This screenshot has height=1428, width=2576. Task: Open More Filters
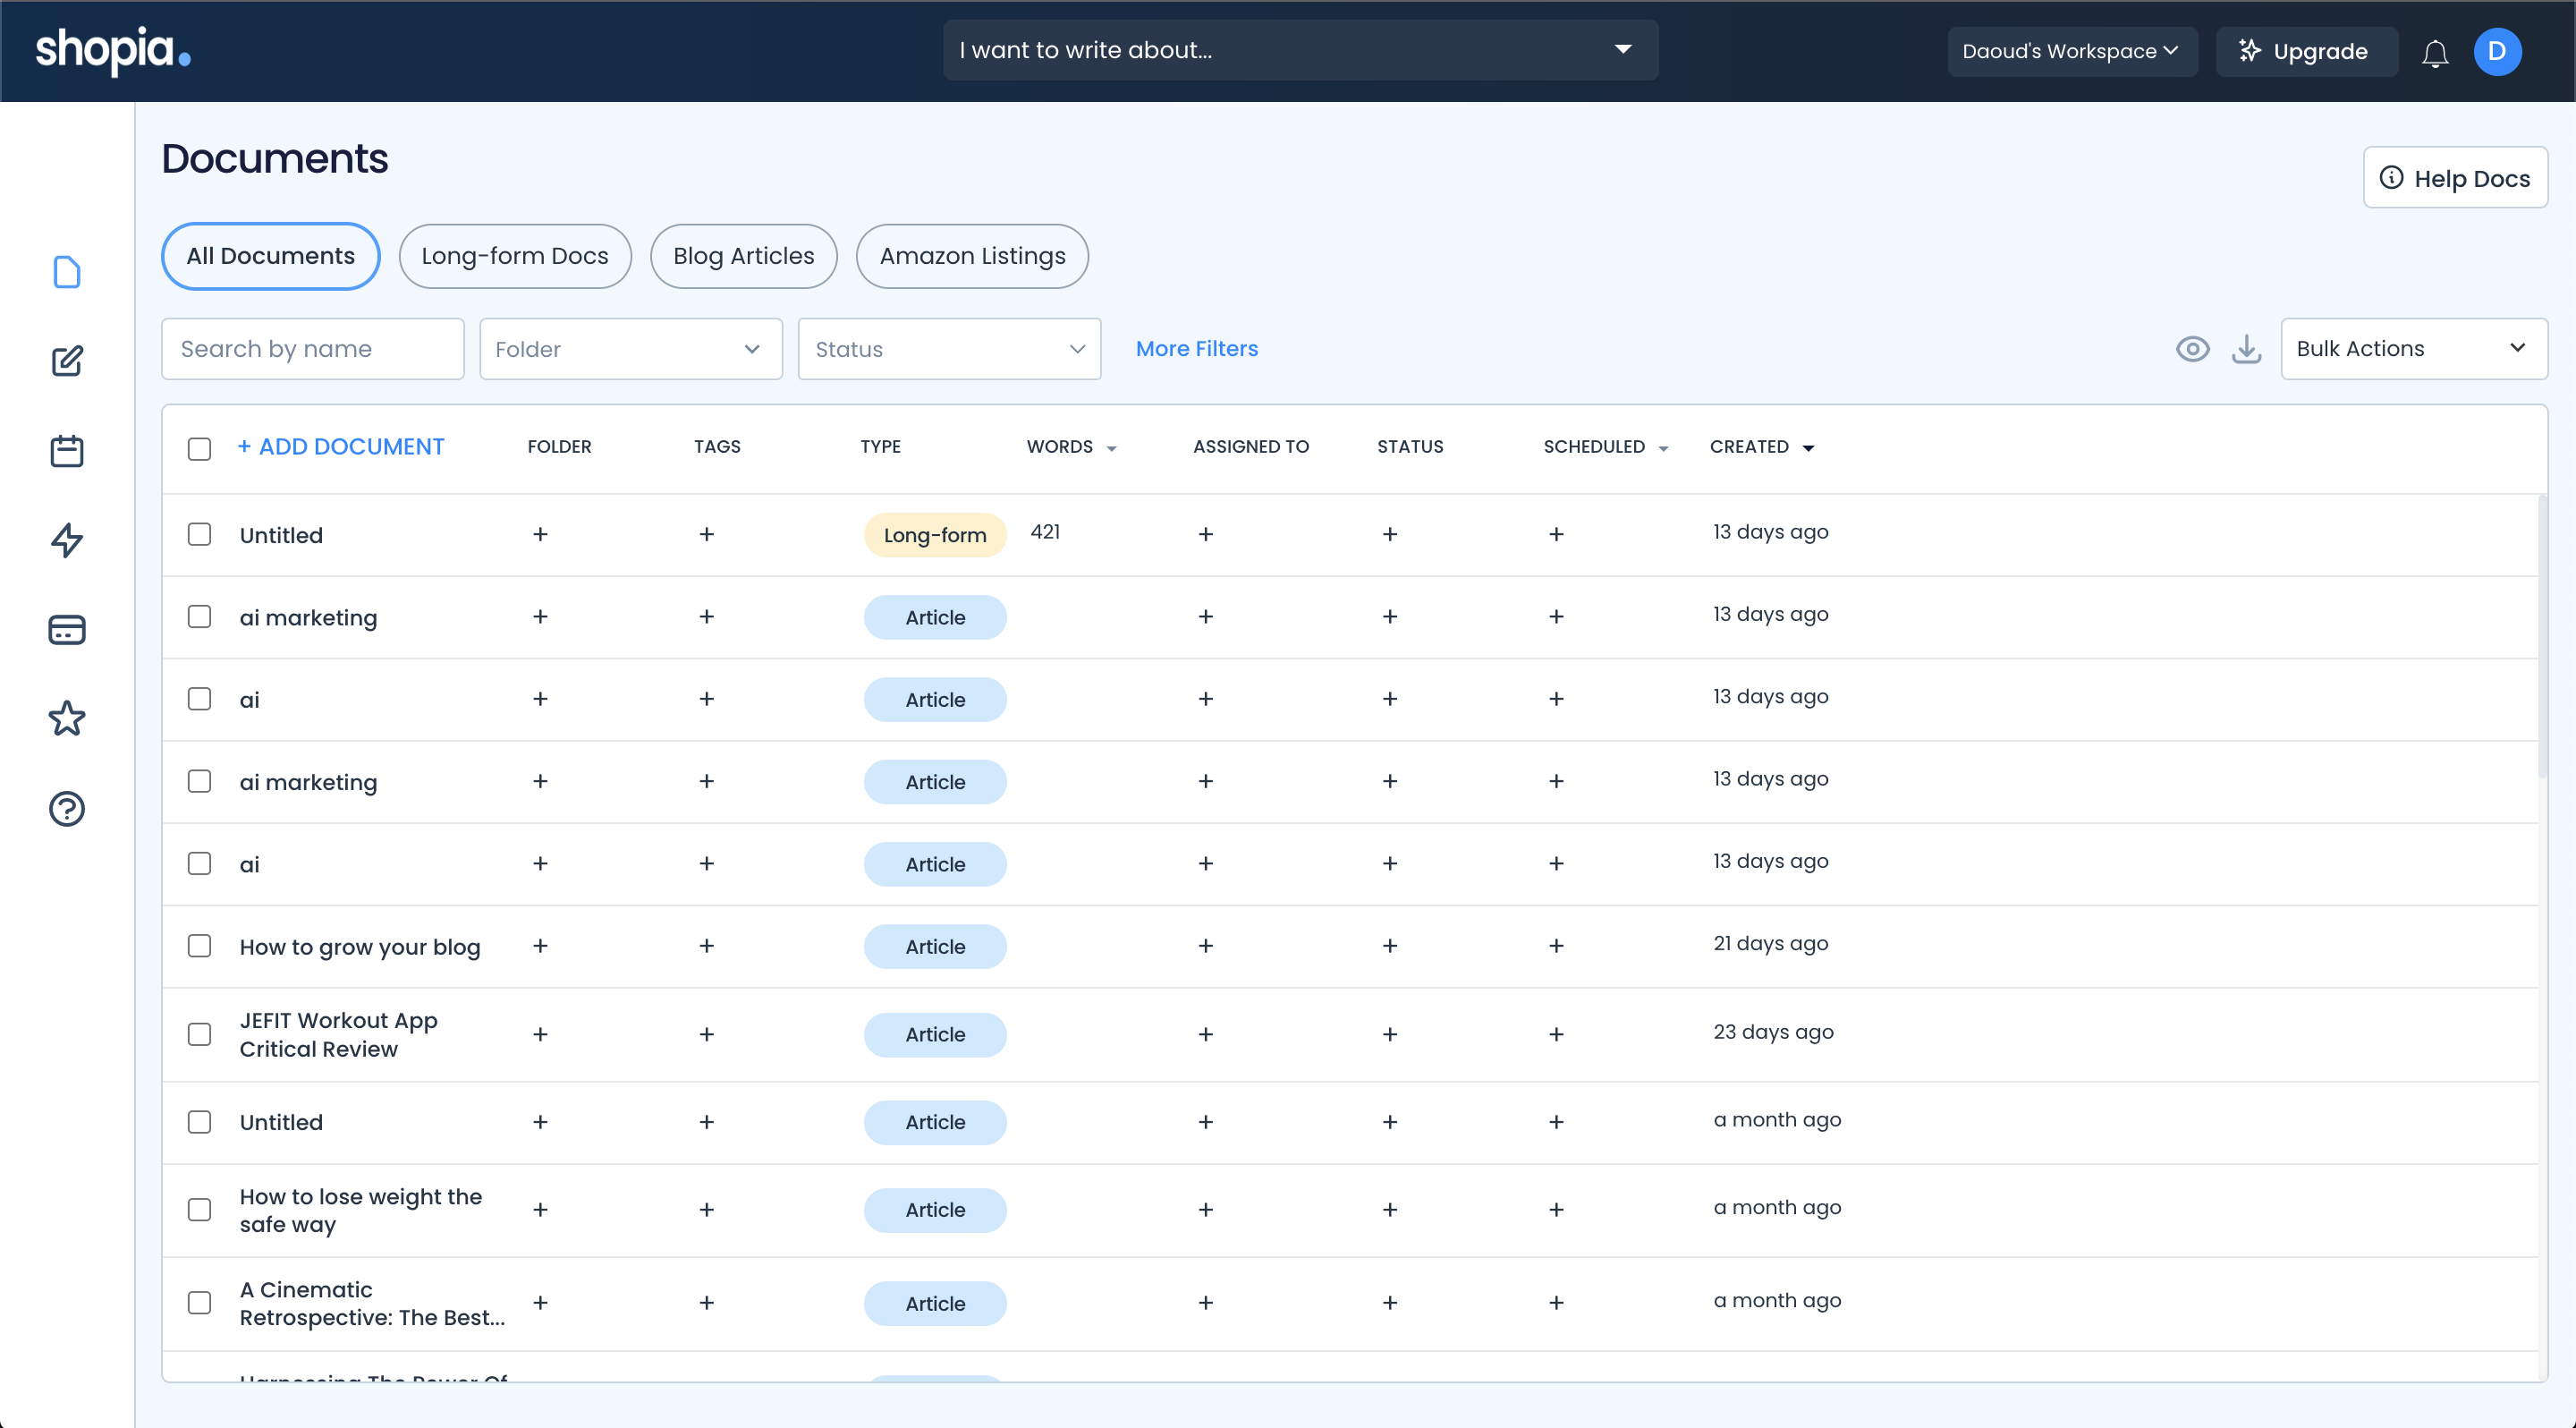tap(1197, 348)
